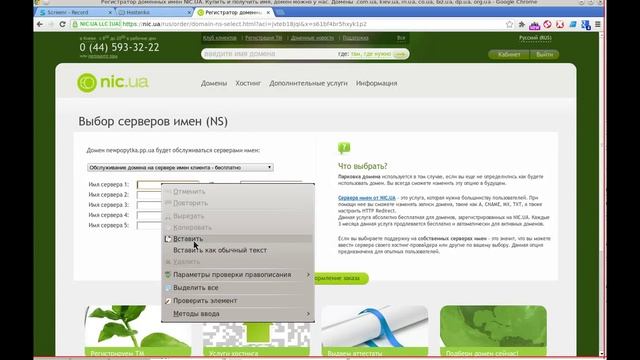Viewport: 640px width, 360px height.
Task: Click the domain name search box
Action: [269, 54]
